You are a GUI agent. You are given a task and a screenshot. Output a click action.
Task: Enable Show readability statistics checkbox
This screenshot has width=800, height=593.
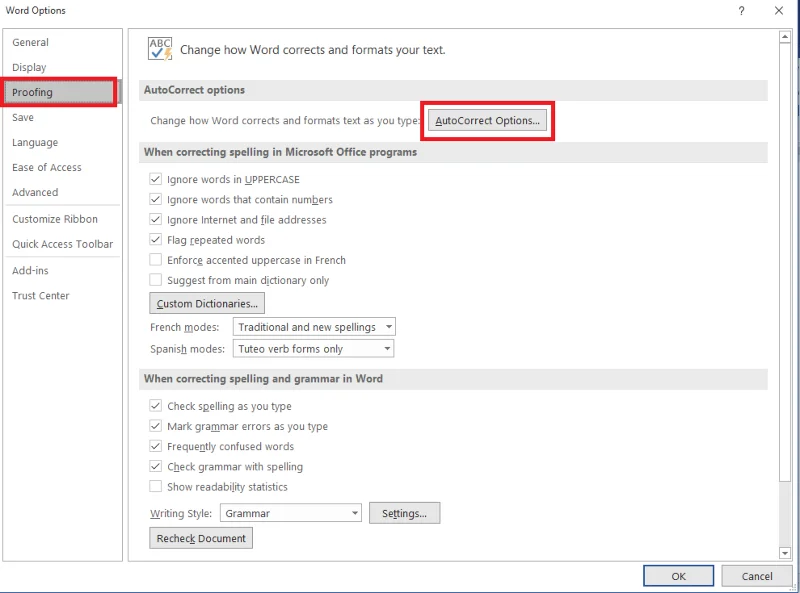tap(156, 486)
